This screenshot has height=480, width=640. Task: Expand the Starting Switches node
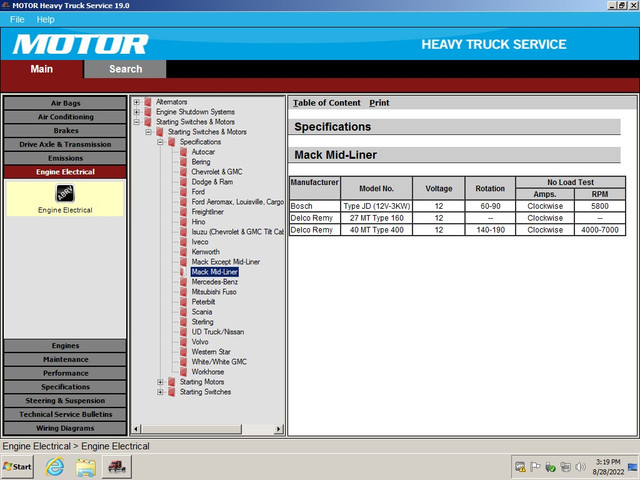(x=160, y=392)
